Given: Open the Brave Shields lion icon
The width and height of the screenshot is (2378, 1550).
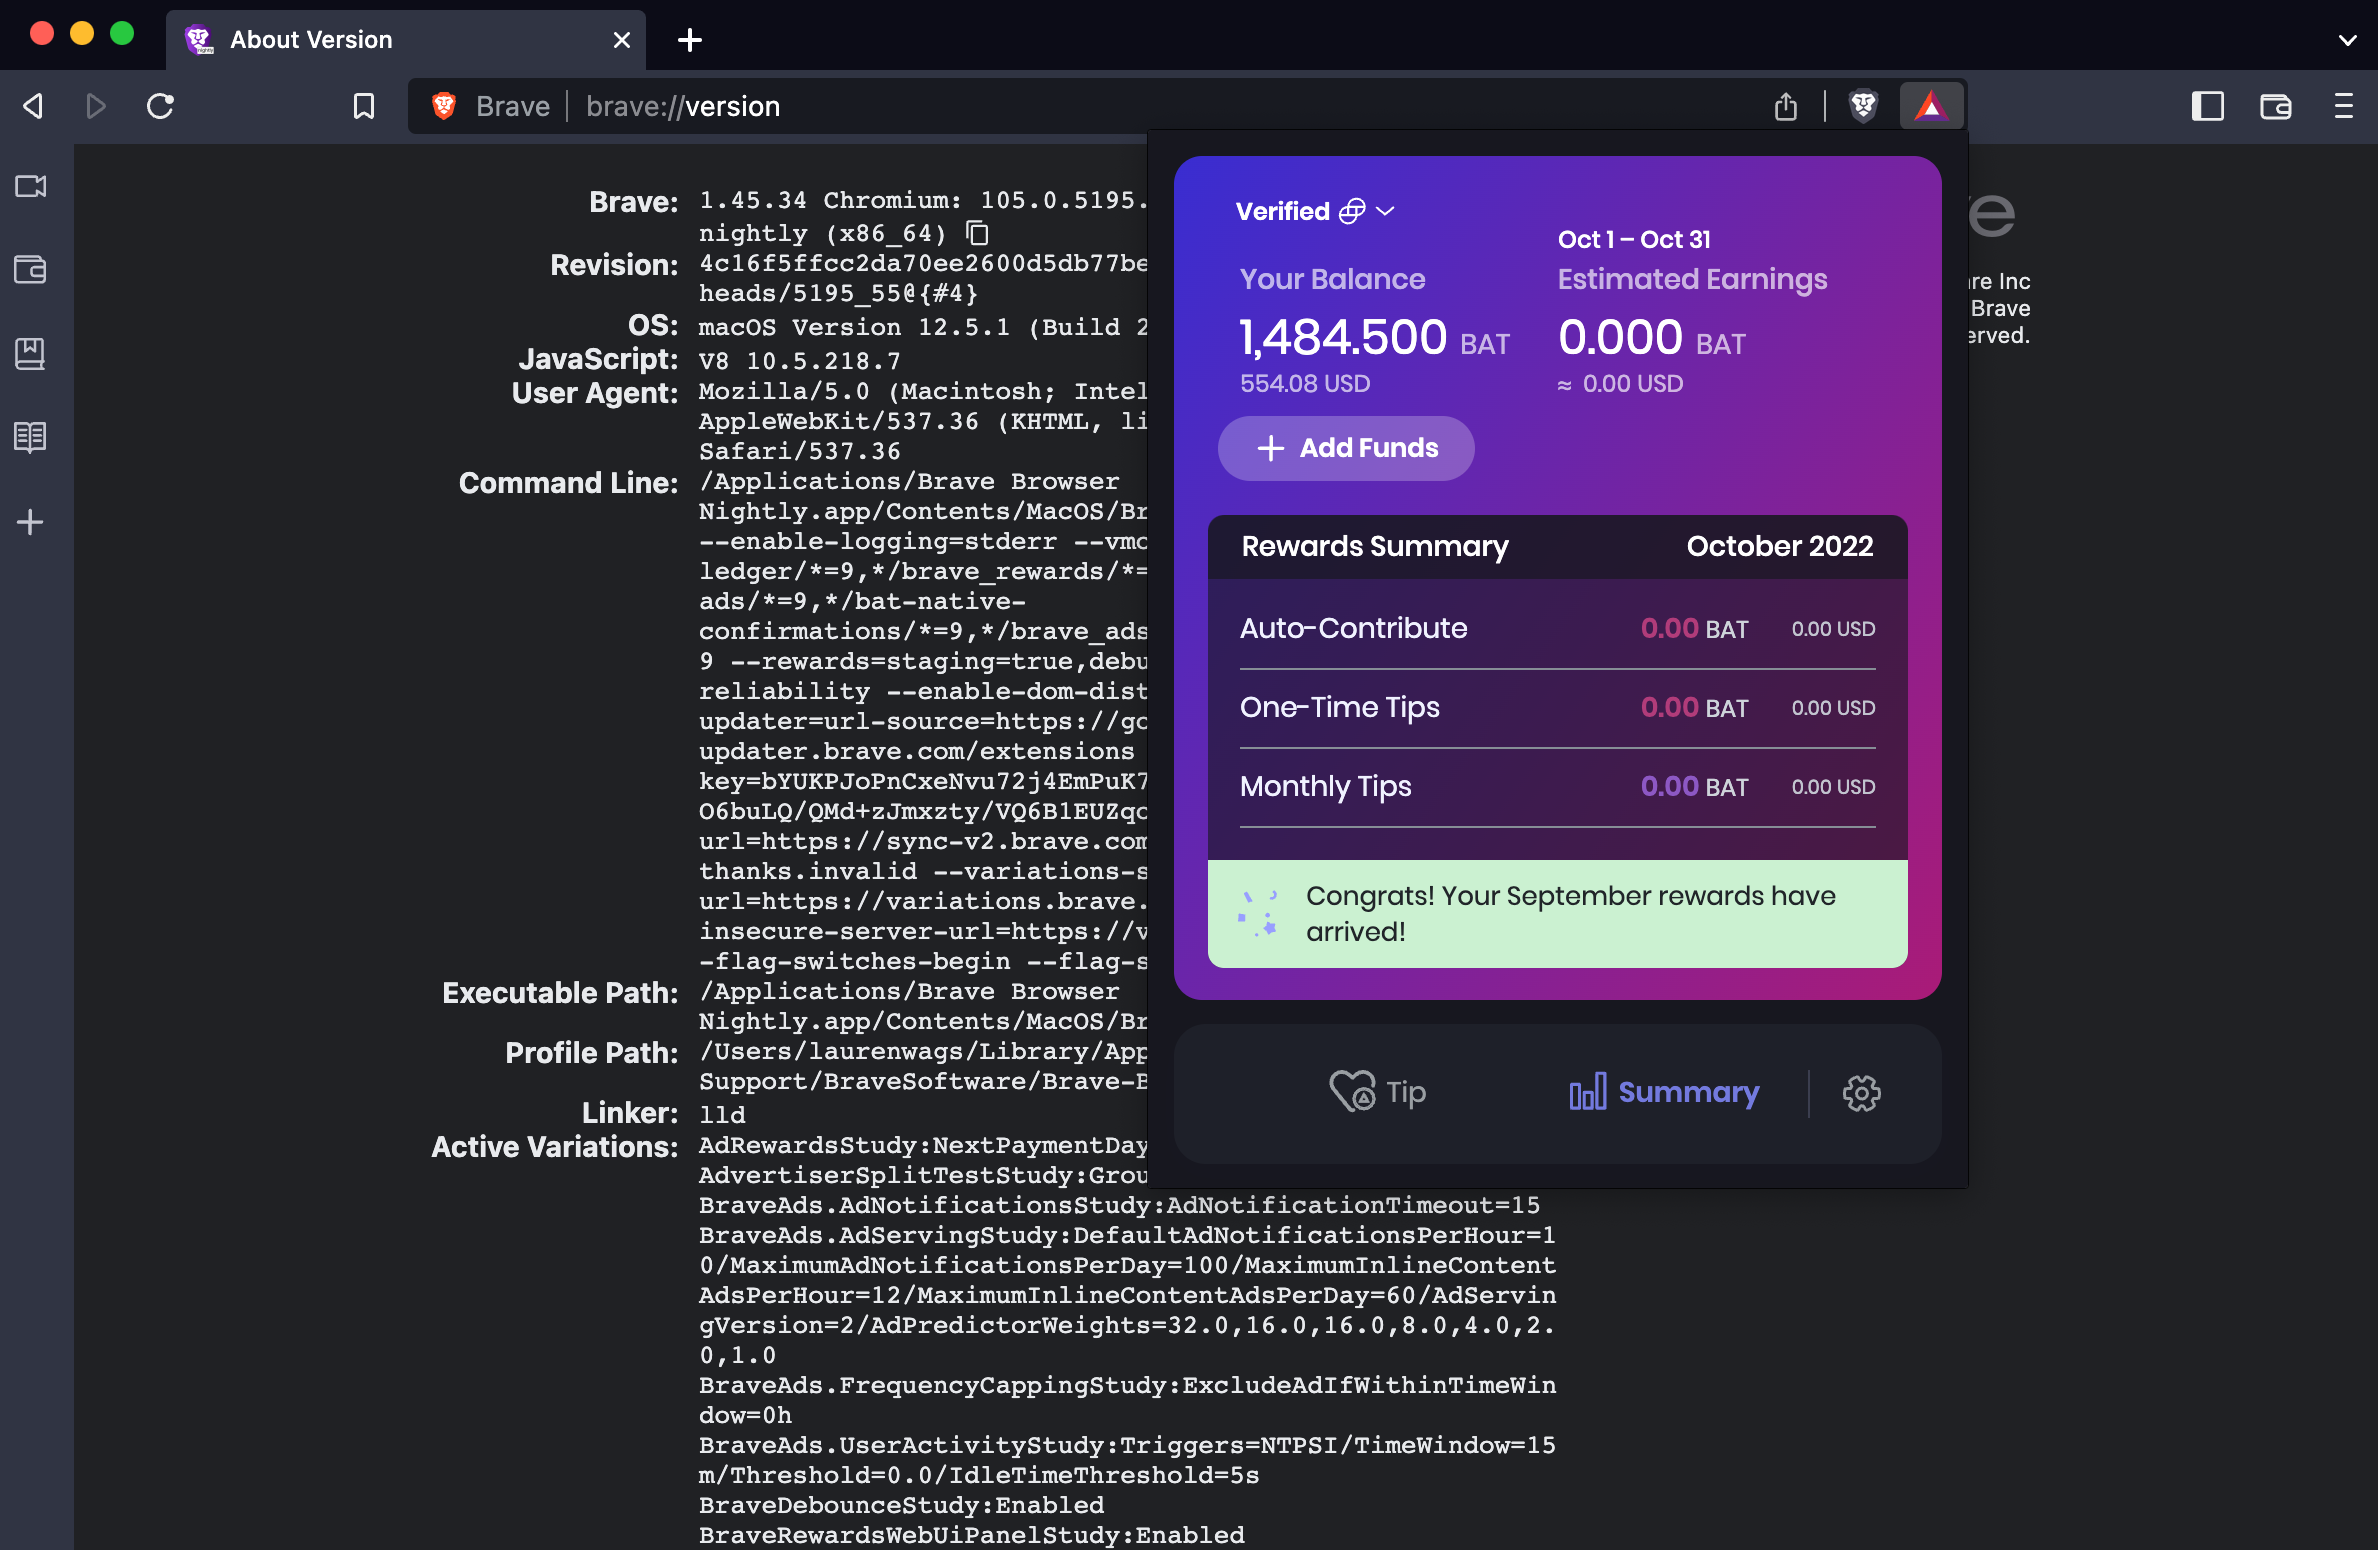Looking at the screenshot, I should coord(1863,106).
